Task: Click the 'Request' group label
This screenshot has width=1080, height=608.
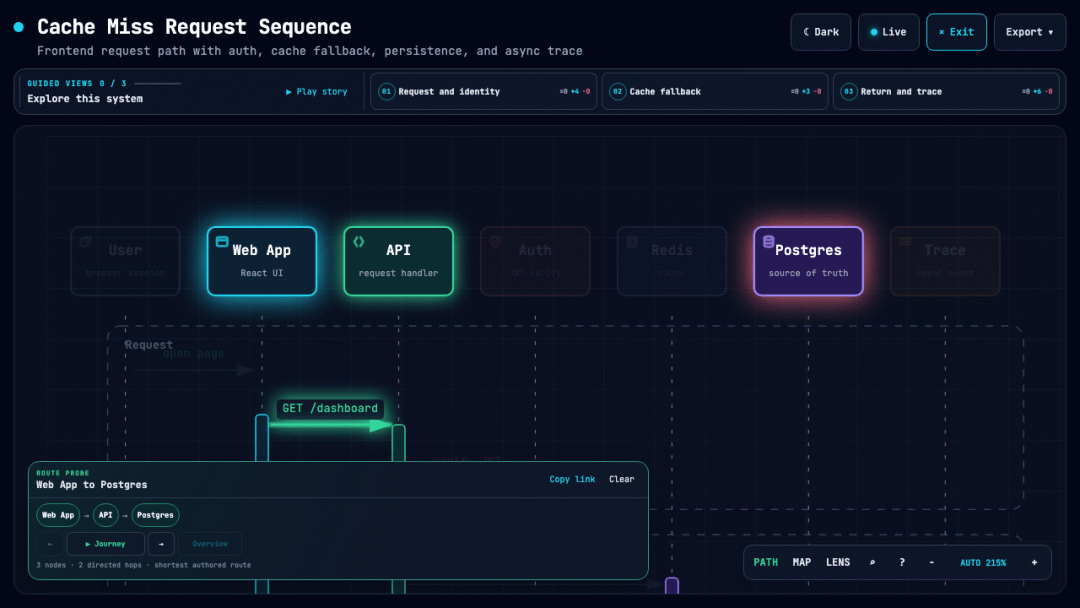Action: pos(148,344)
